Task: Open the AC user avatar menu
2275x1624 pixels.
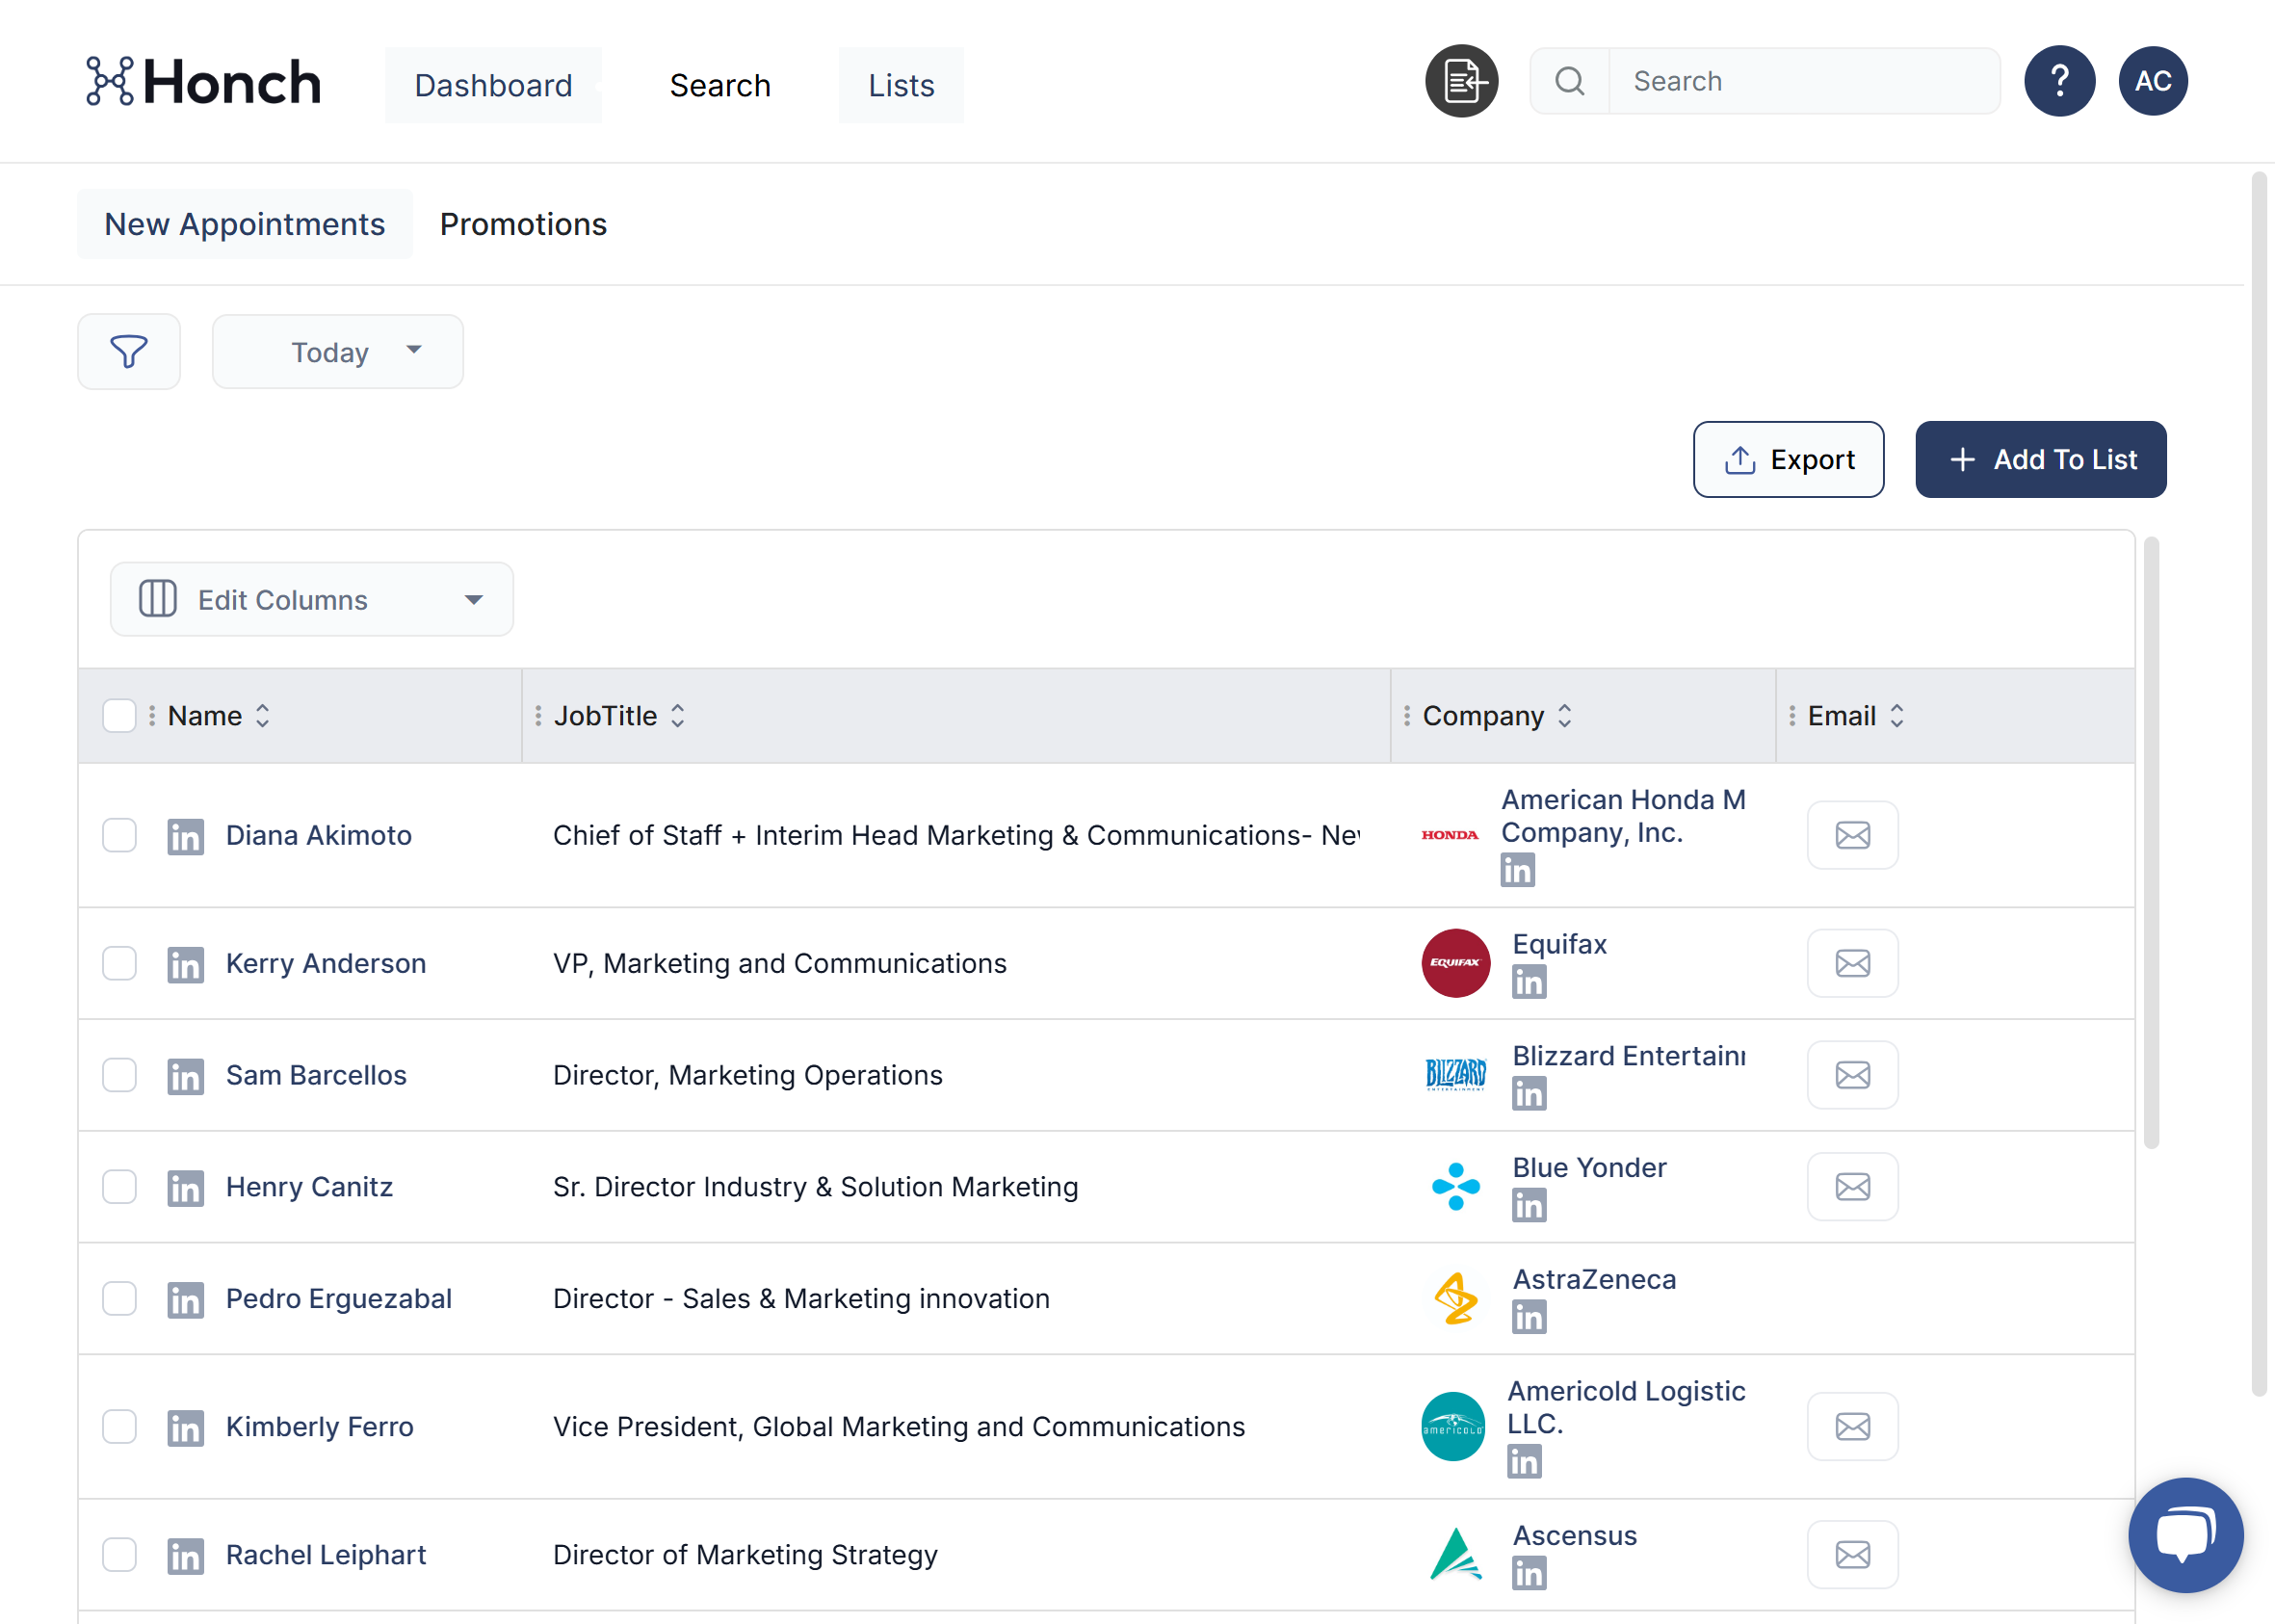Action: (x=2152, y=81)
